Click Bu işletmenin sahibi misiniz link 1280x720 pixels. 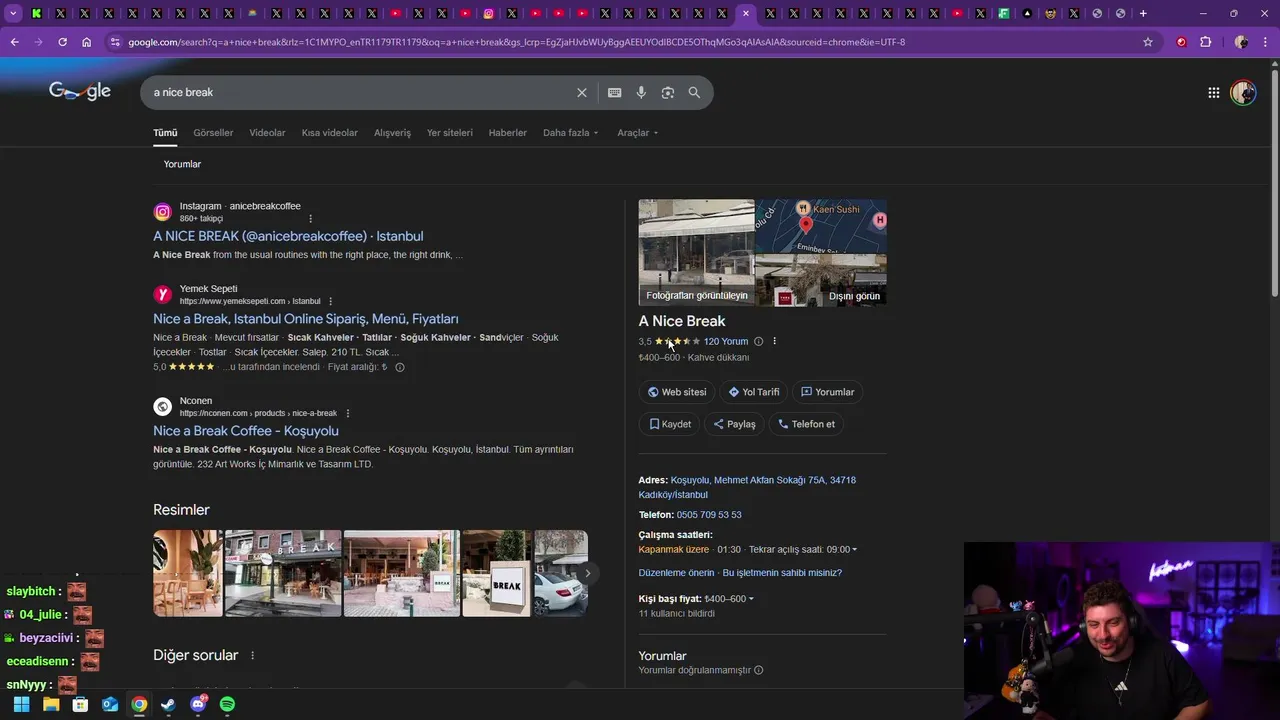tap(782, 573)
